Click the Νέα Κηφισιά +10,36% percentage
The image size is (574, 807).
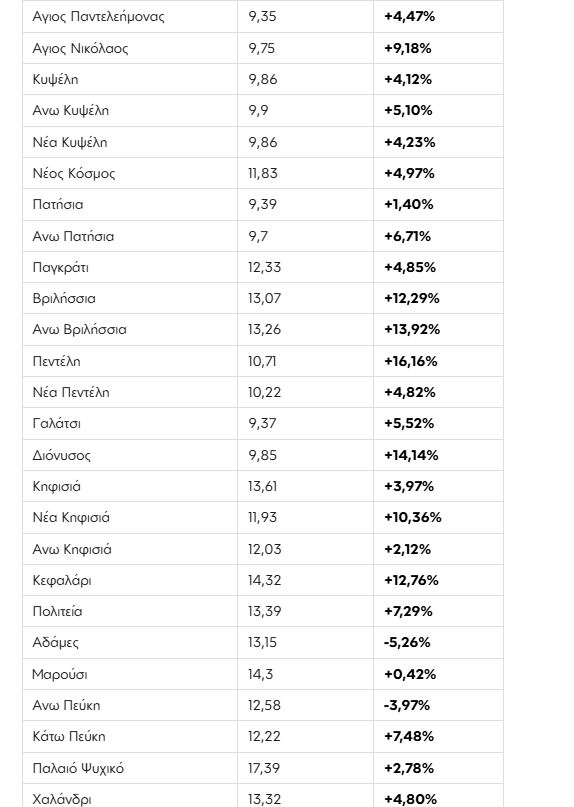(x=412, y=517)
